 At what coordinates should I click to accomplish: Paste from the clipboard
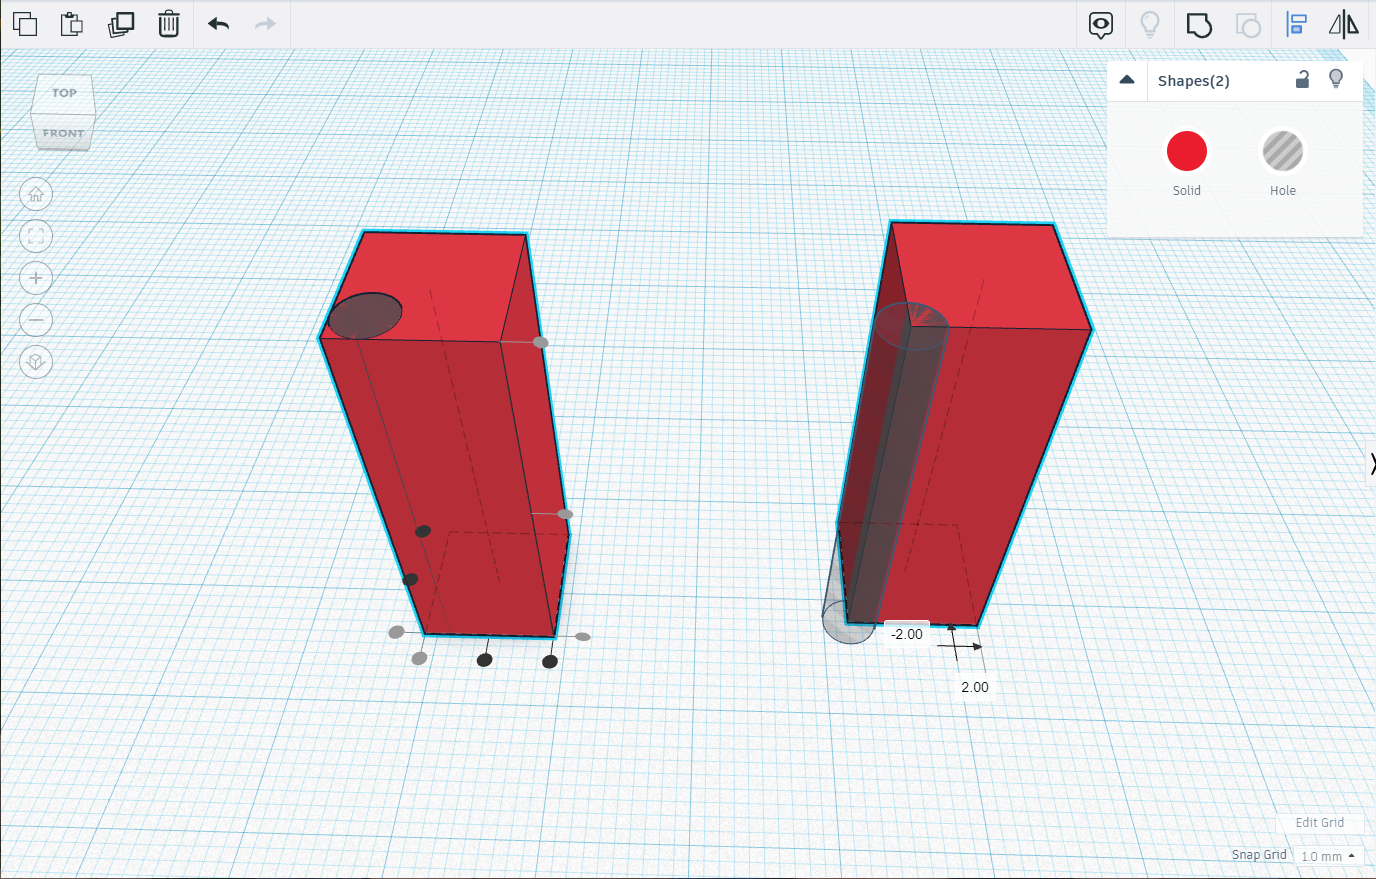[x=71, y=24]
